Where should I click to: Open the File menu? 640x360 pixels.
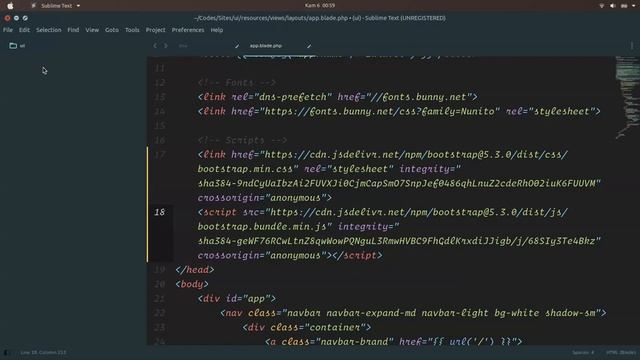click(8, 30)
